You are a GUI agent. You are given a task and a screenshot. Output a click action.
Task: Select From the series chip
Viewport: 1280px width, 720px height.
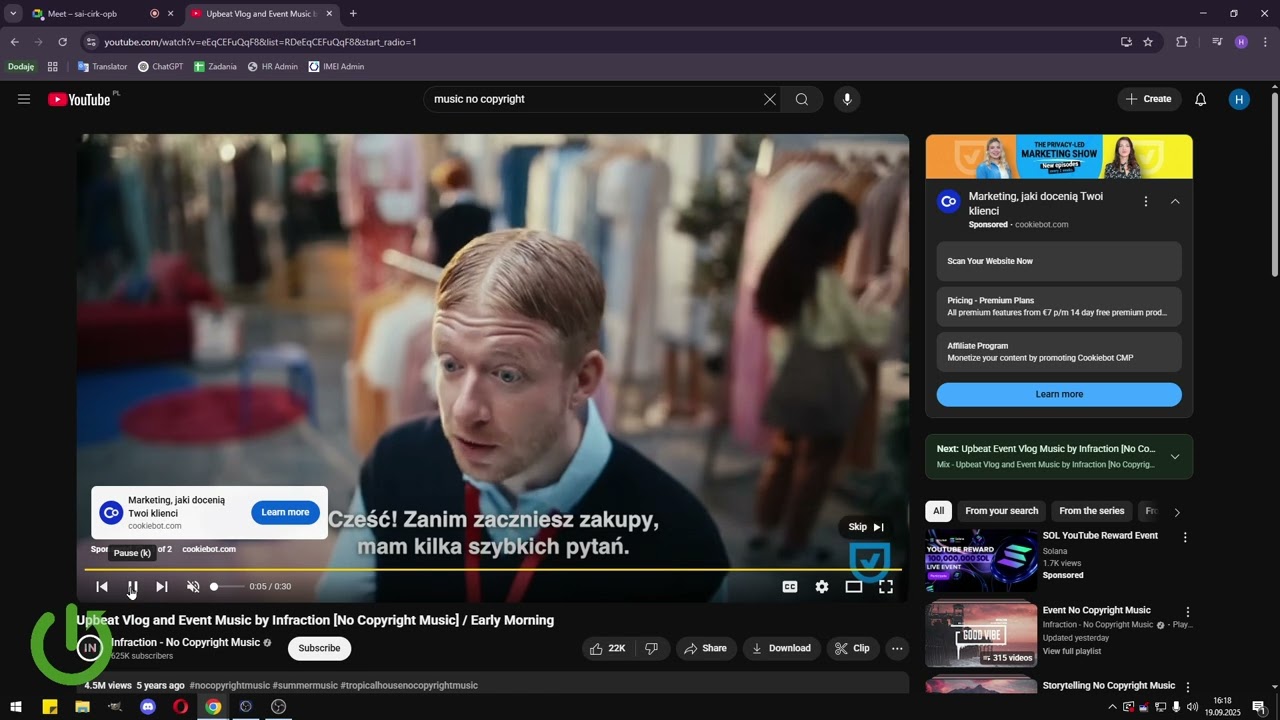[1092, 511]
